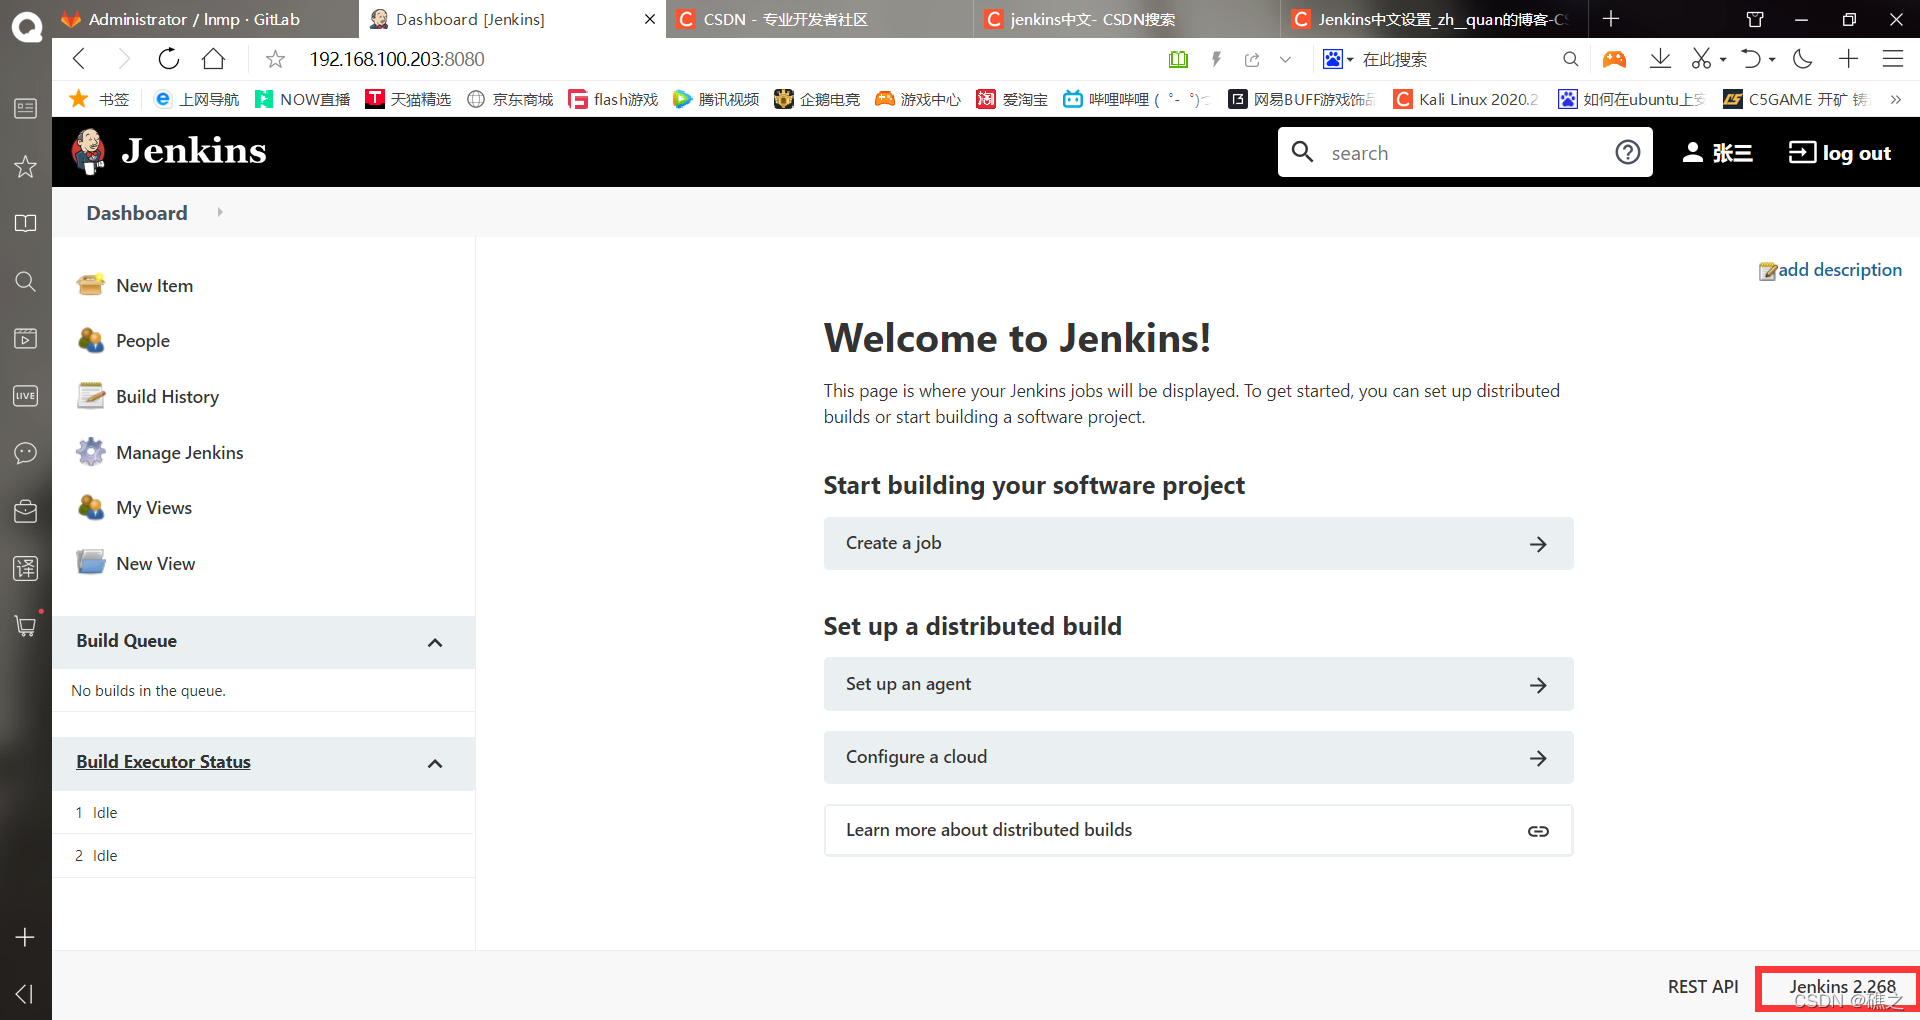Click the New View folder icon
The height and width of the screenshot is (1020, 1920).
tap(91, 563)
